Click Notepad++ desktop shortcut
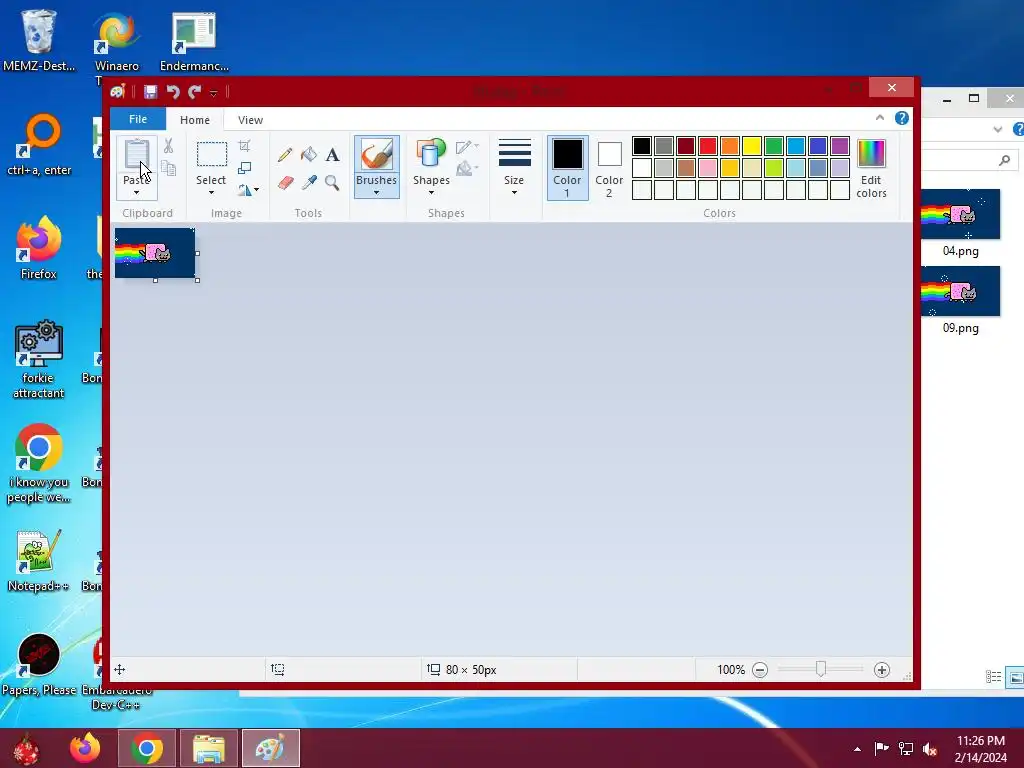Screen dimensions: 1024x768 (x=39, y=560)
